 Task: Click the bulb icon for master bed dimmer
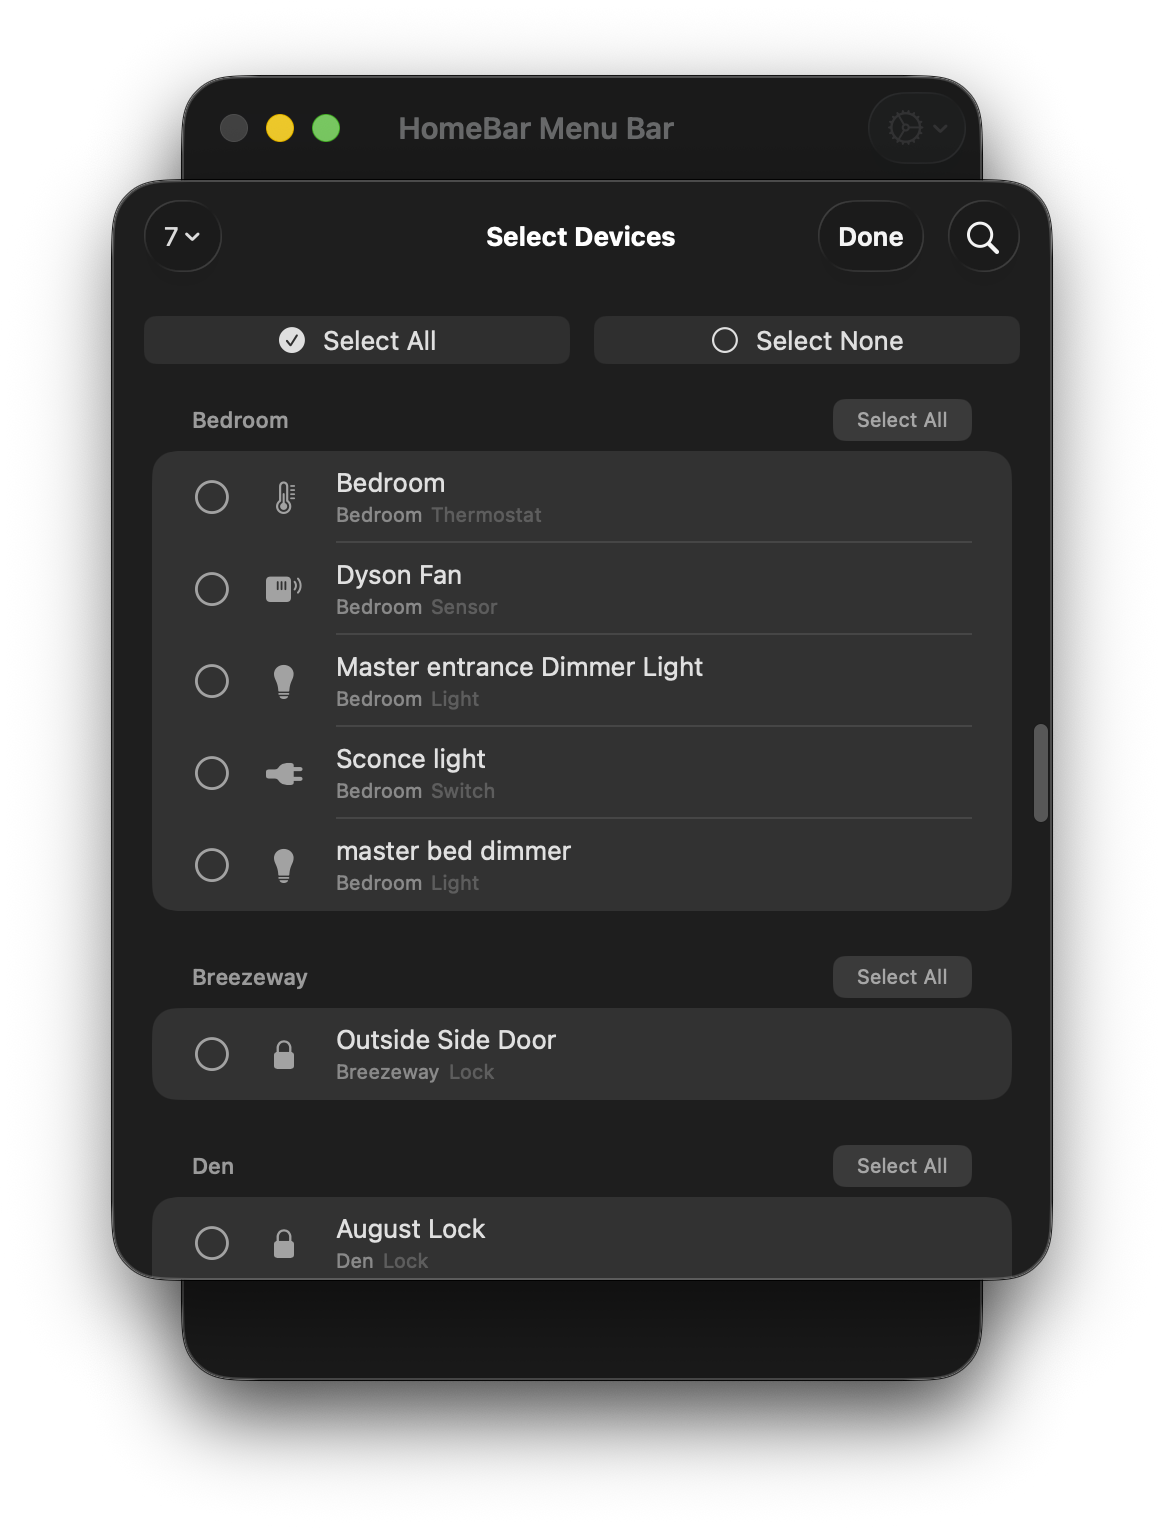(x=284, y=865)
